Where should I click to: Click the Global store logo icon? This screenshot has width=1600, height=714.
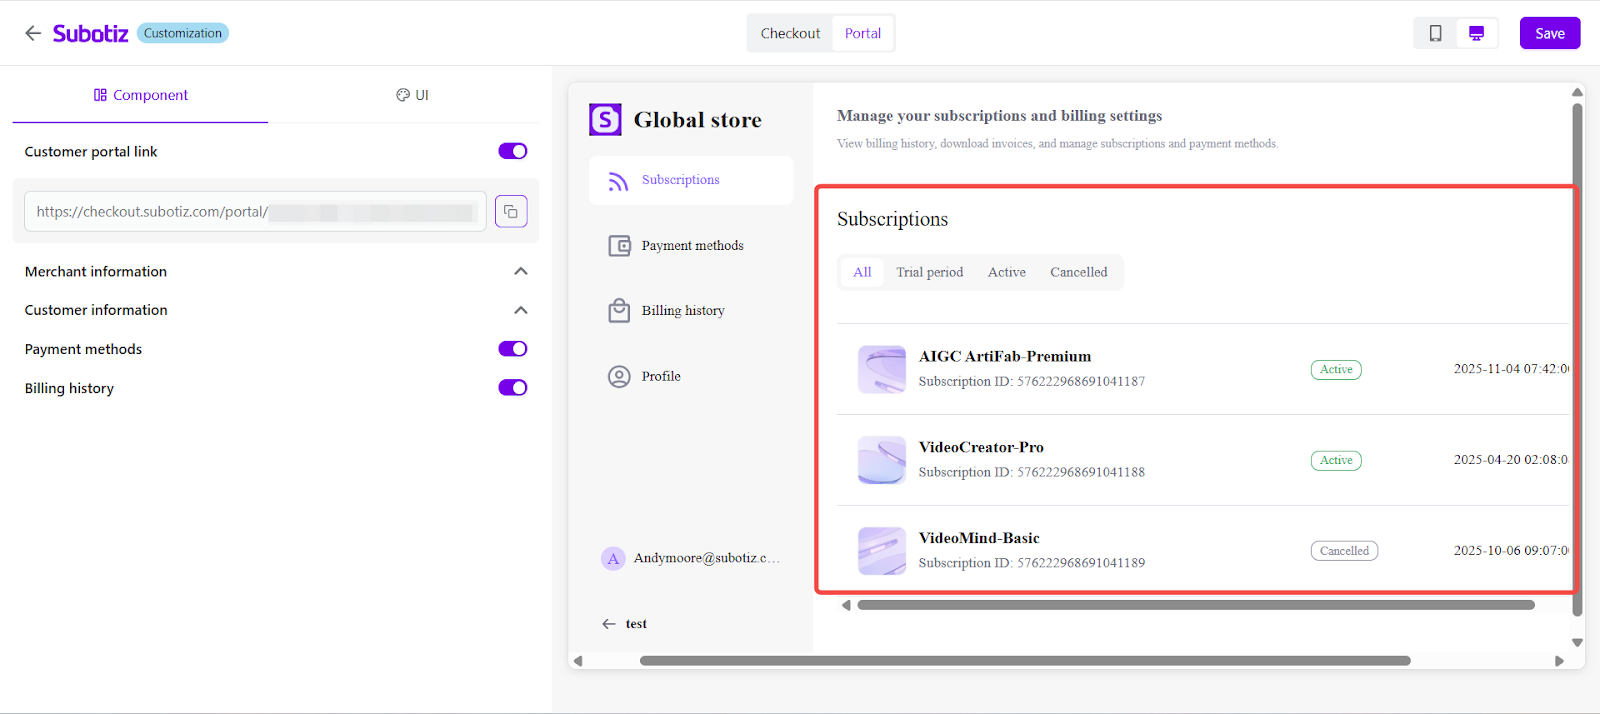pos(605,120)
